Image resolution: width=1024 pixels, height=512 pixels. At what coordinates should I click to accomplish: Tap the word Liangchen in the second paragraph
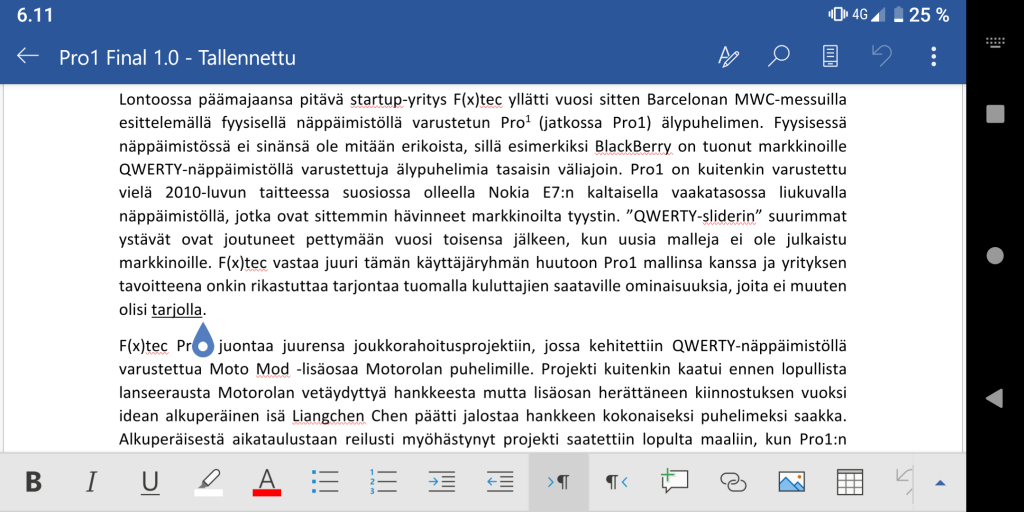pyautogui.click(x=328, y=415)
